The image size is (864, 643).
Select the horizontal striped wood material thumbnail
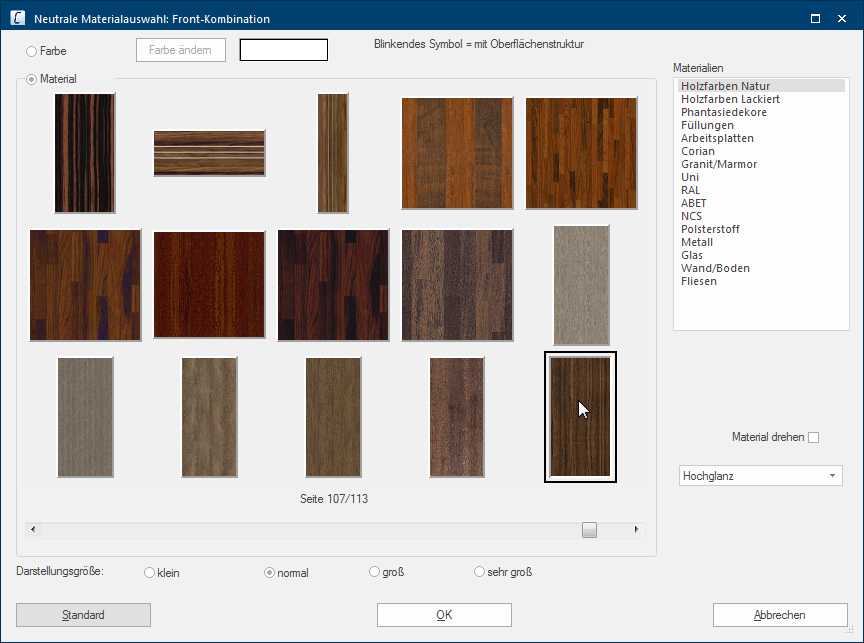click(209, 153)
